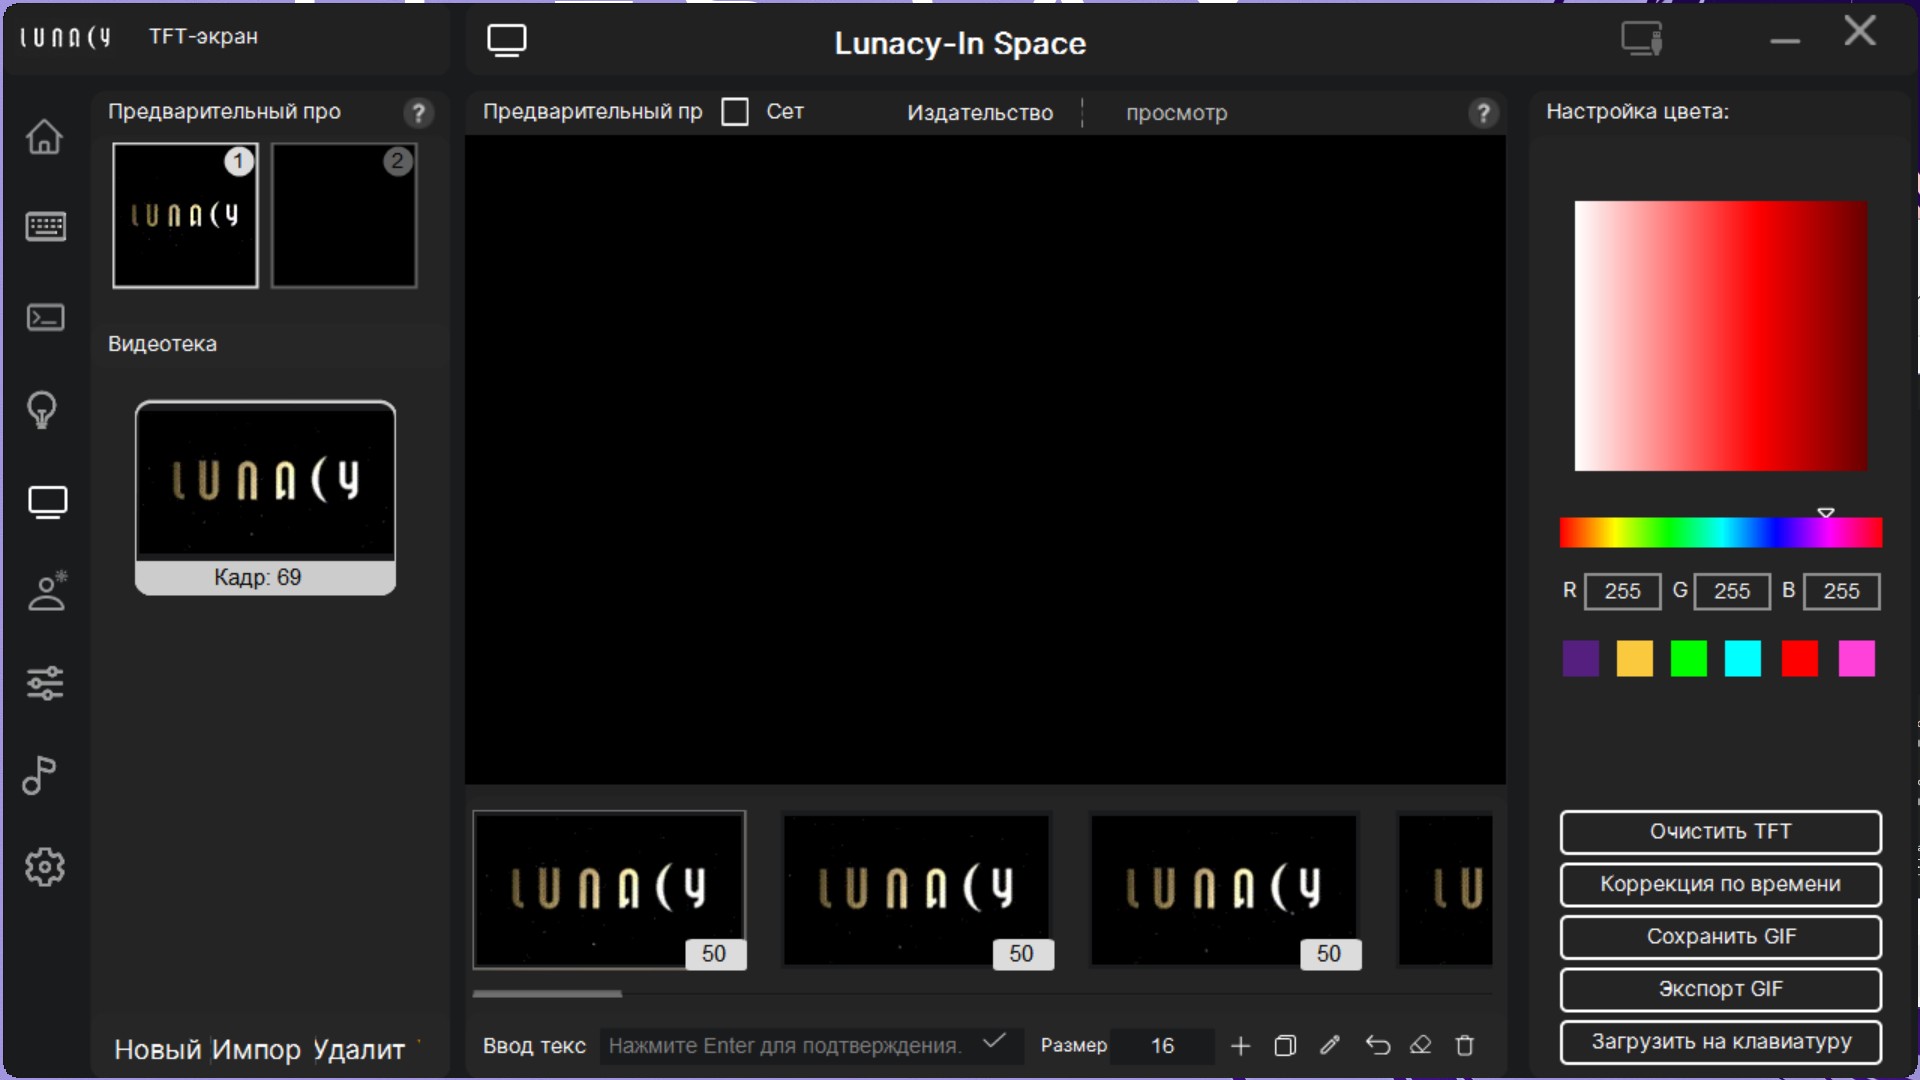Click the Настройка цвета: heading

[1637, 112]
